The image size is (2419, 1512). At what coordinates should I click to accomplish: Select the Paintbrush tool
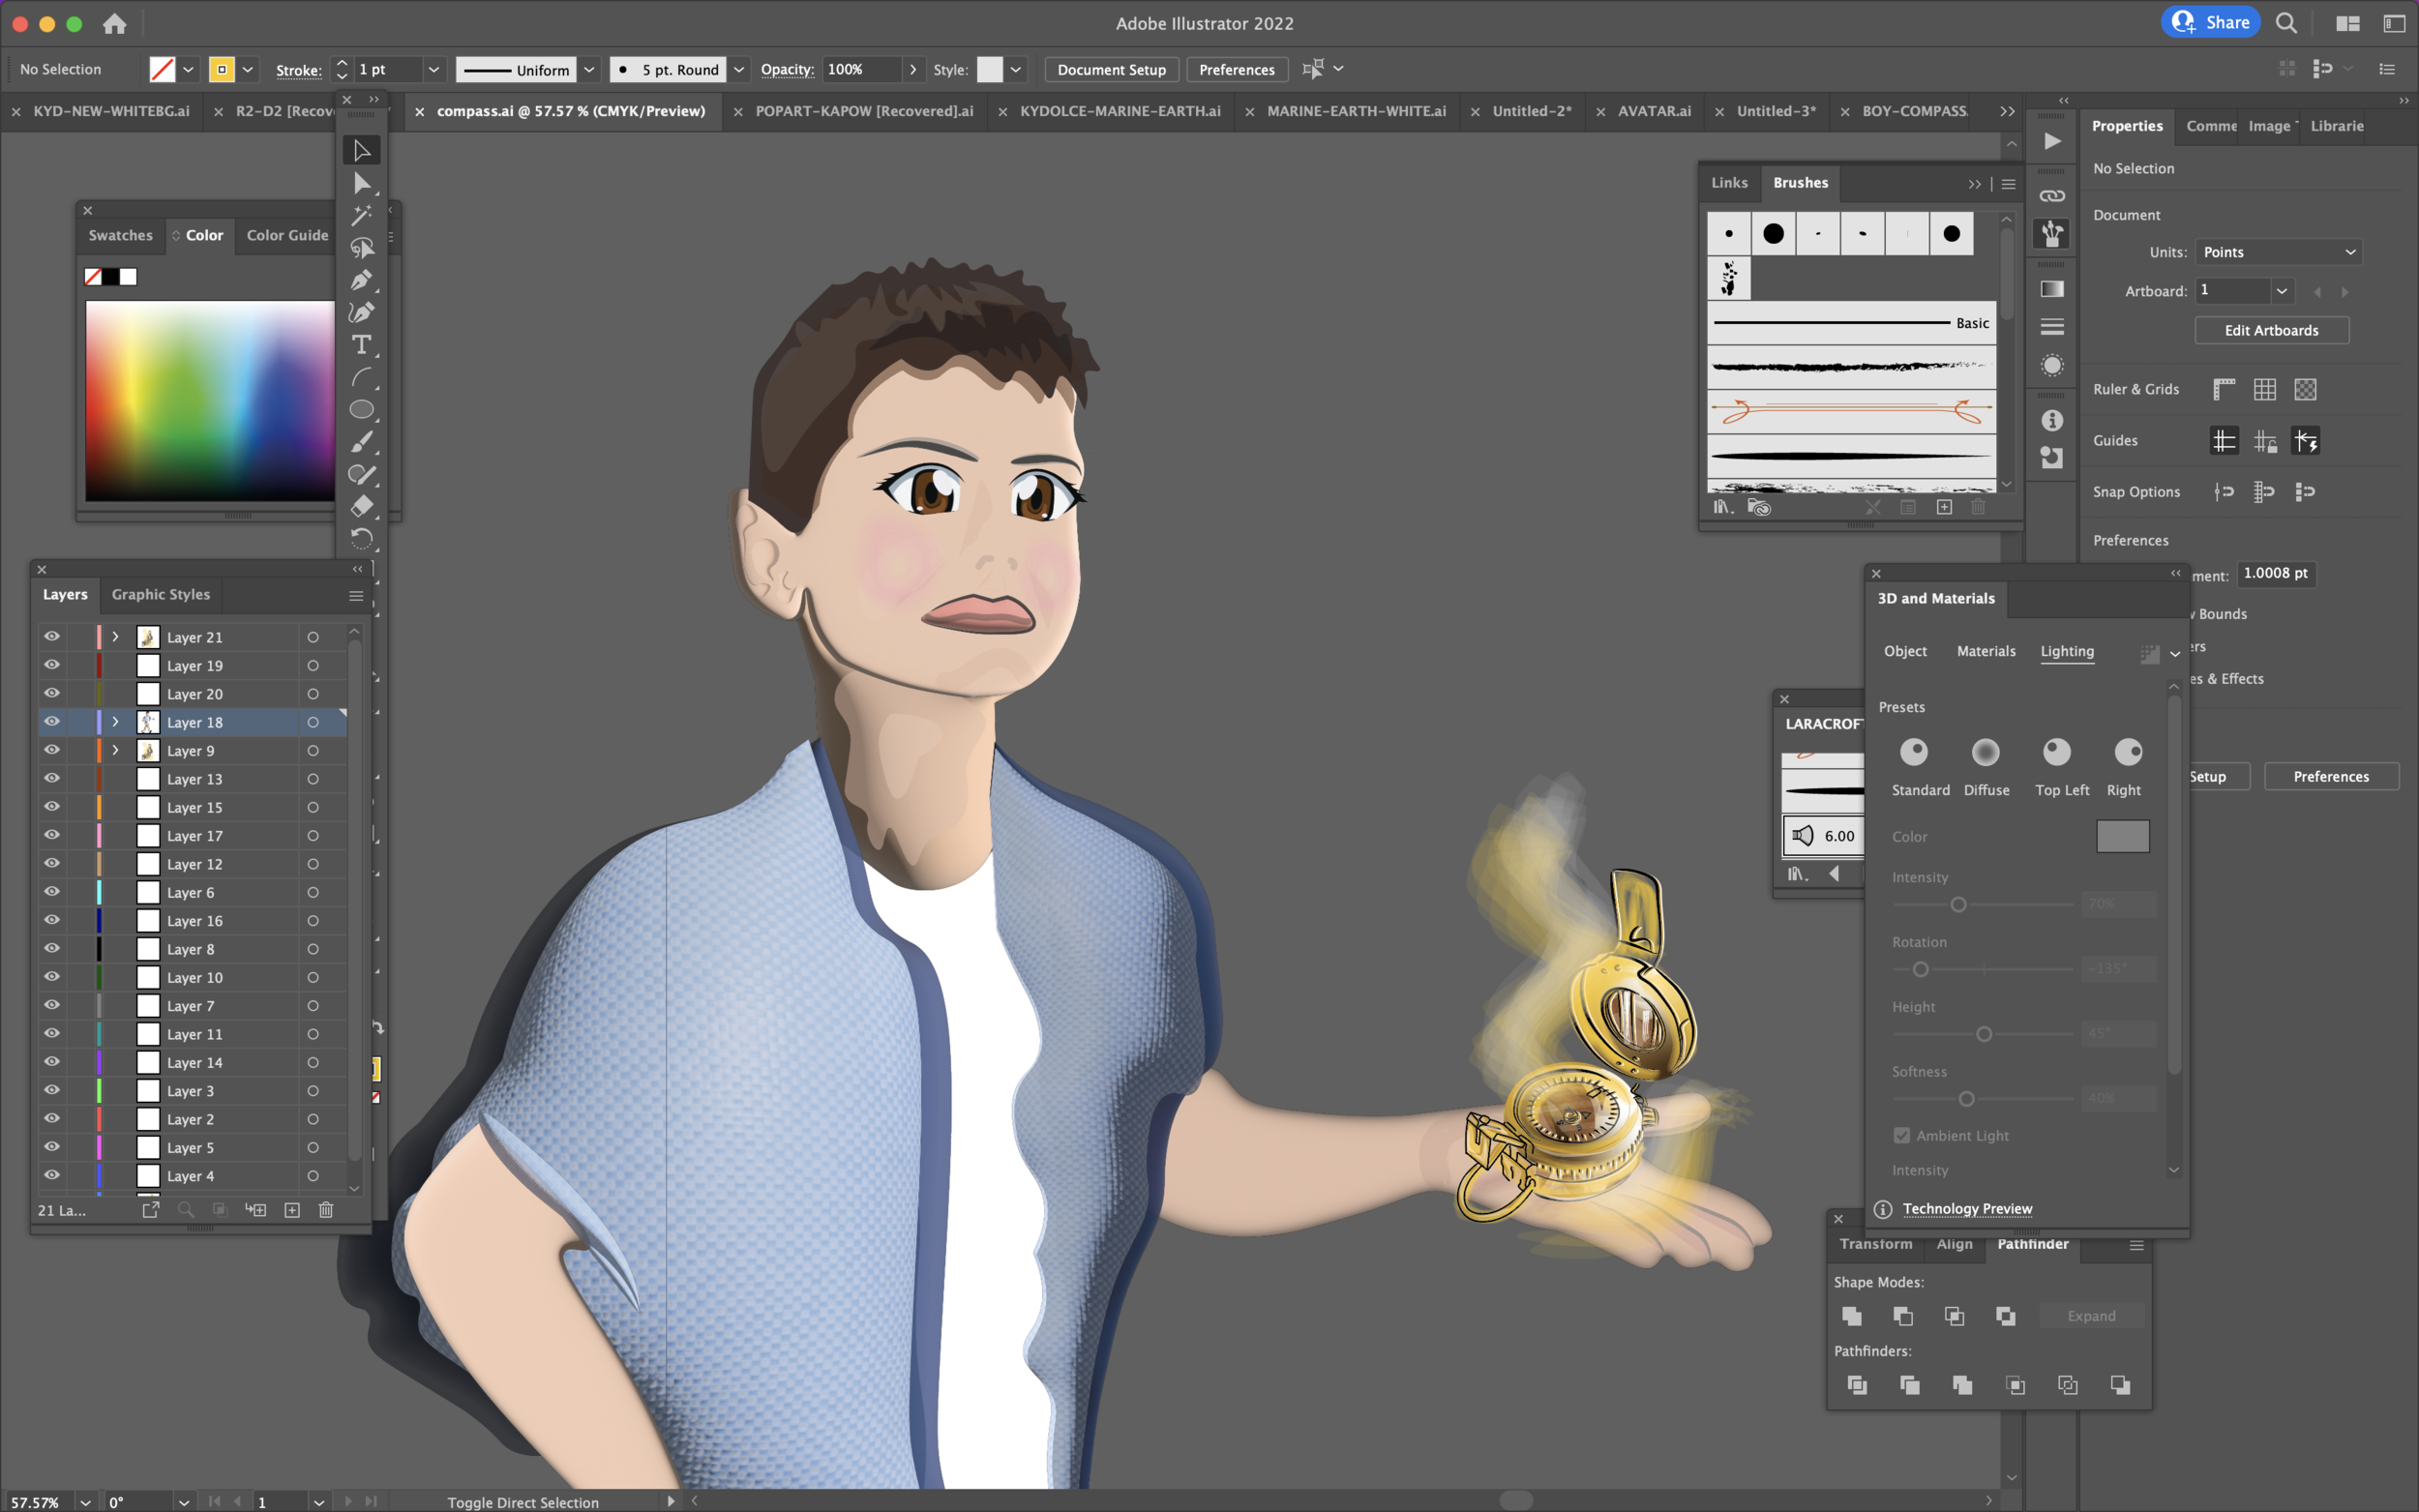[361, 442]
